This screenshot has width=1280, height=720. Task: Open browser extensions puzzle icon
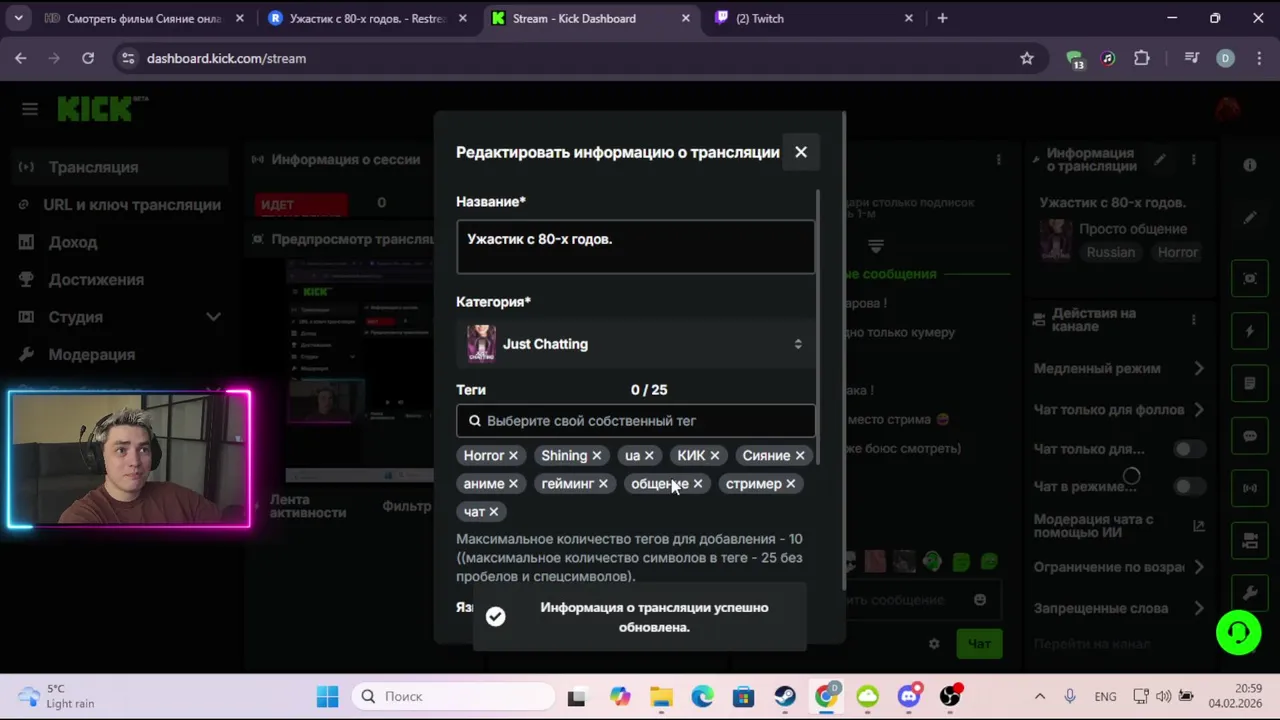click(1142, 58)
